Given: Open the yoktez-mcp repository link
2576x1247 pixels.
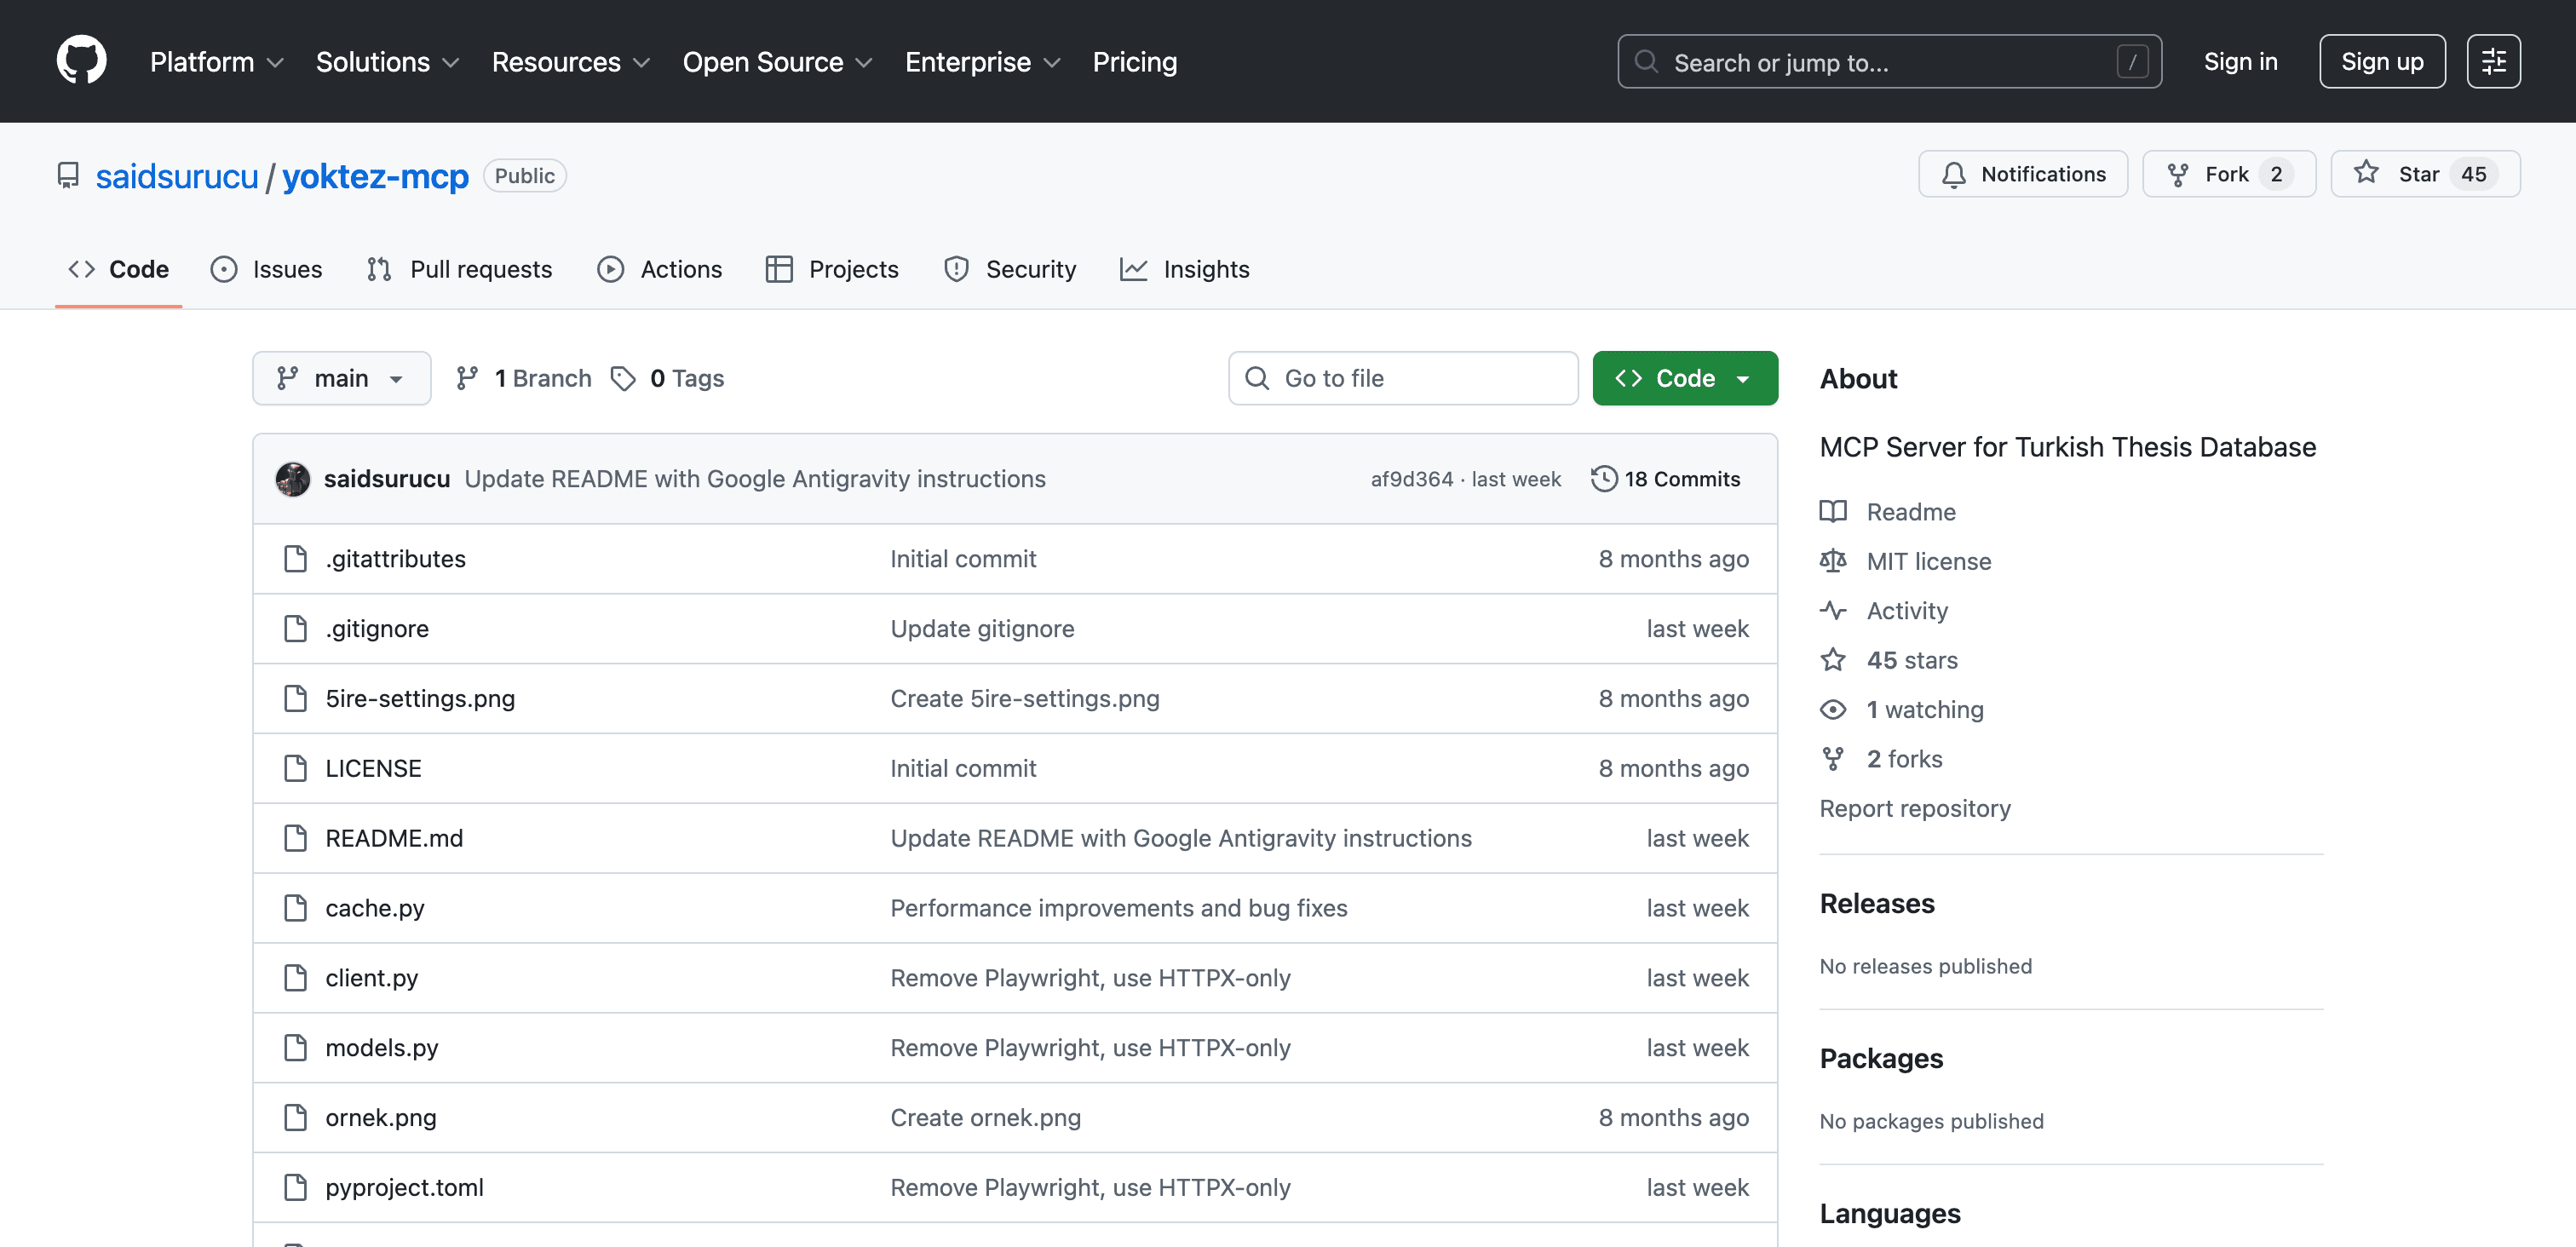Looking at the screenshot, I should [375, 176].
